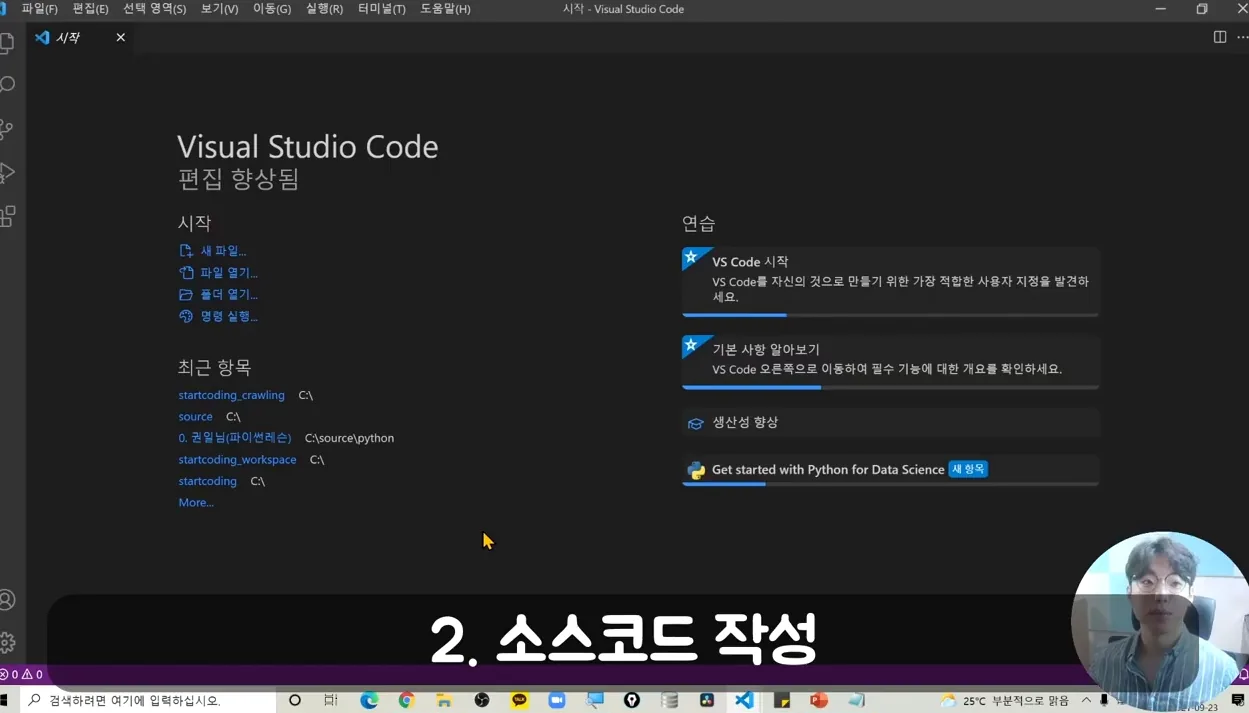This screenshot has height=713, width=1249.
Task: Open Microsoft Edge from taskbar
Action: [369, 700]
